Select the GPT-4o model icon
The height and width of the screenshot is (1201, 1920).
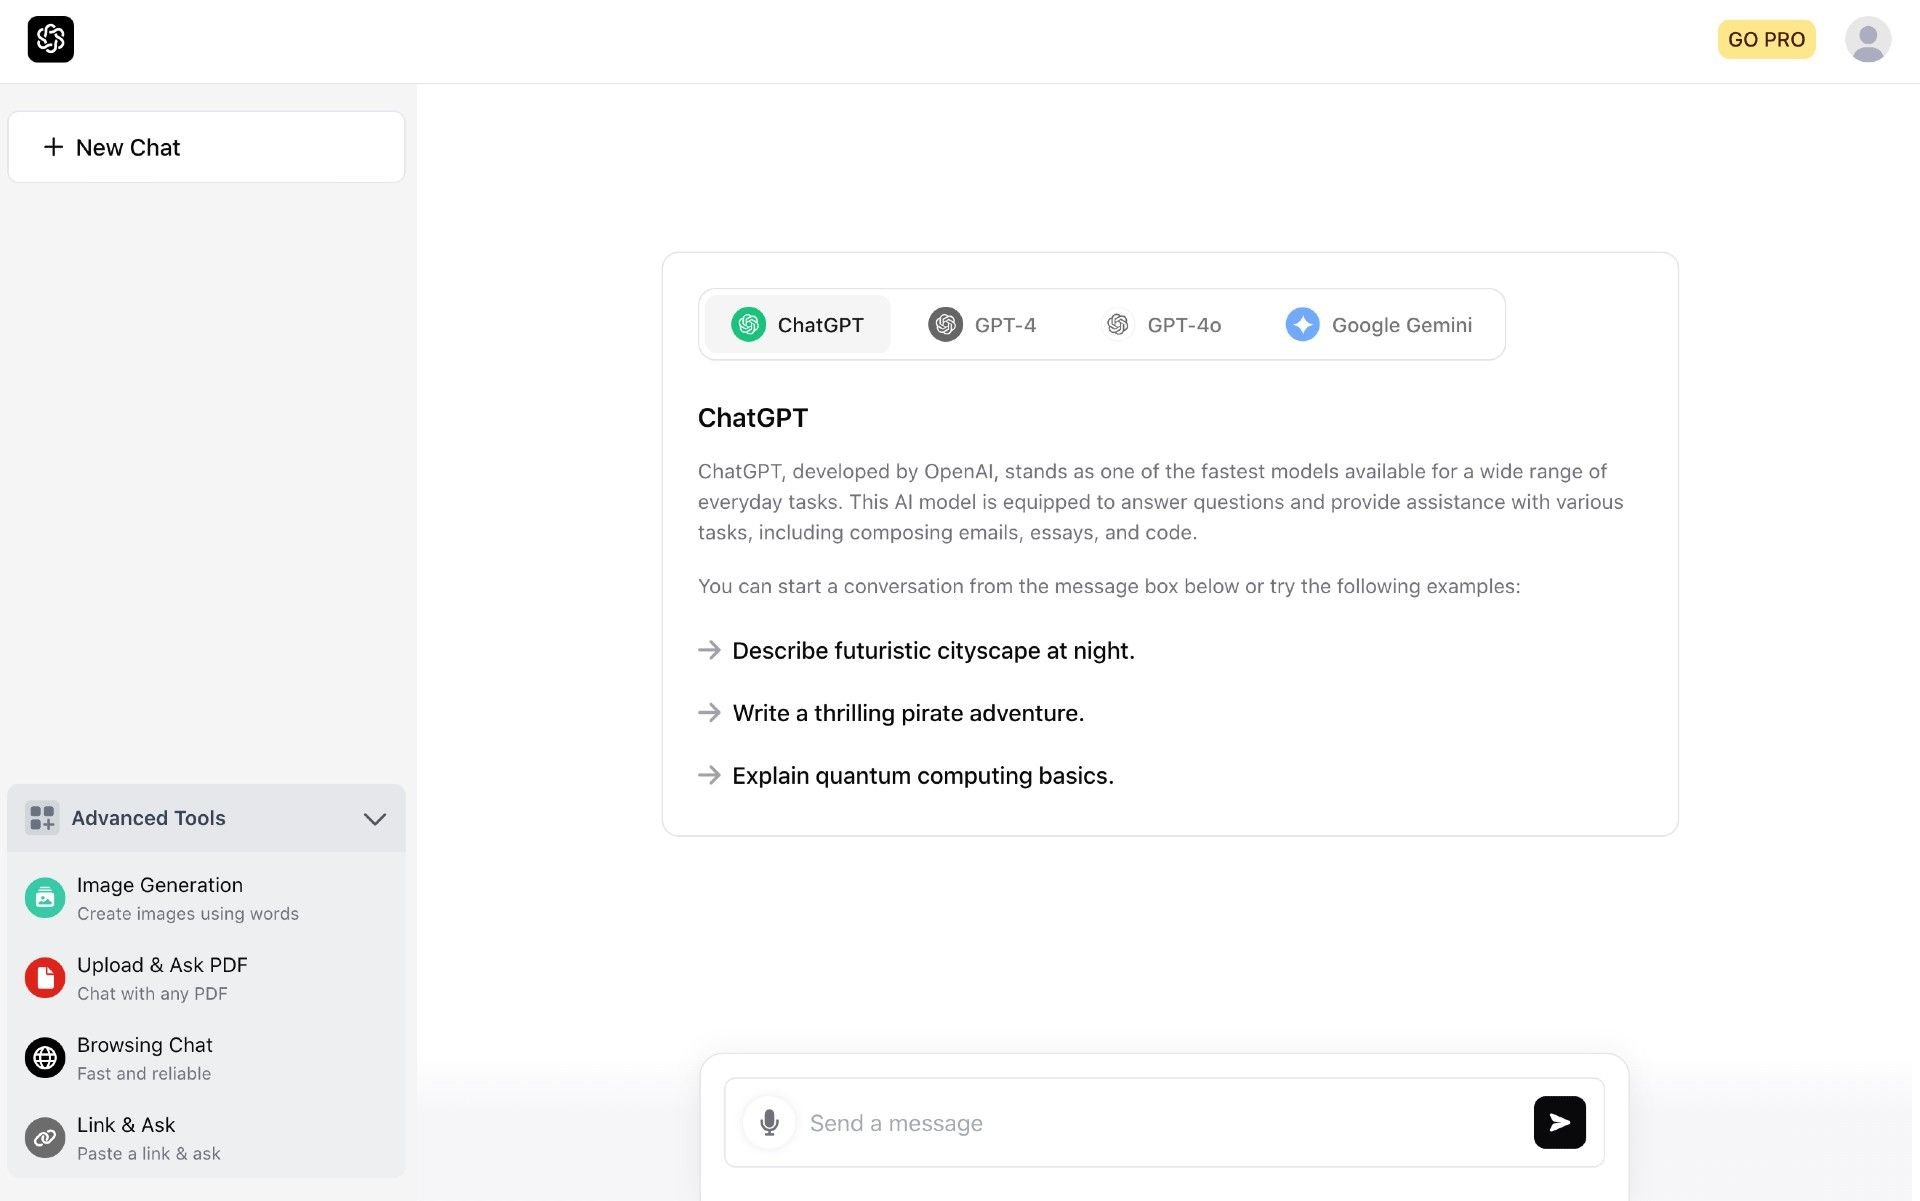tap(1118, 324)
